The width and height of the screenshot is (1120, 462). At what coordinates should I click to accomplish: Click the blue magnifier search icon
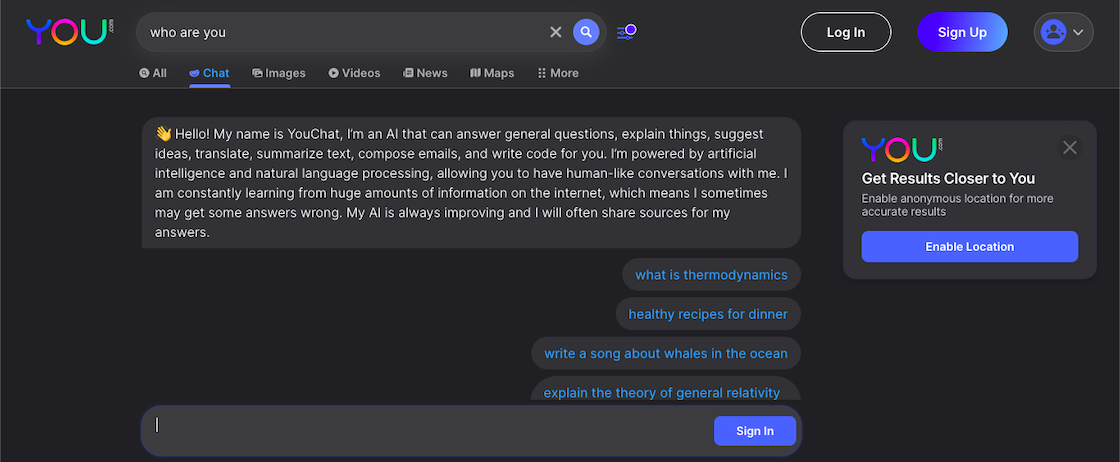[586, 32]
